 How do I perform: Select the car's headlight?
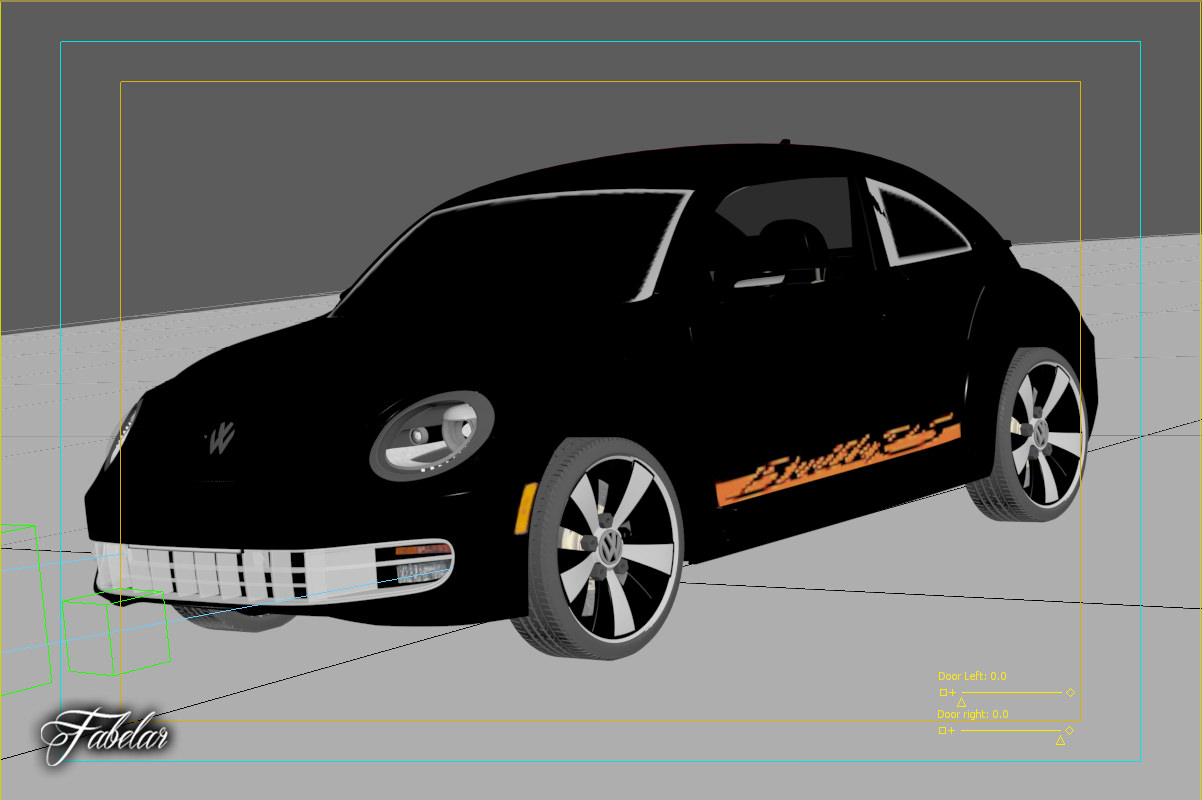click(432, 435)
